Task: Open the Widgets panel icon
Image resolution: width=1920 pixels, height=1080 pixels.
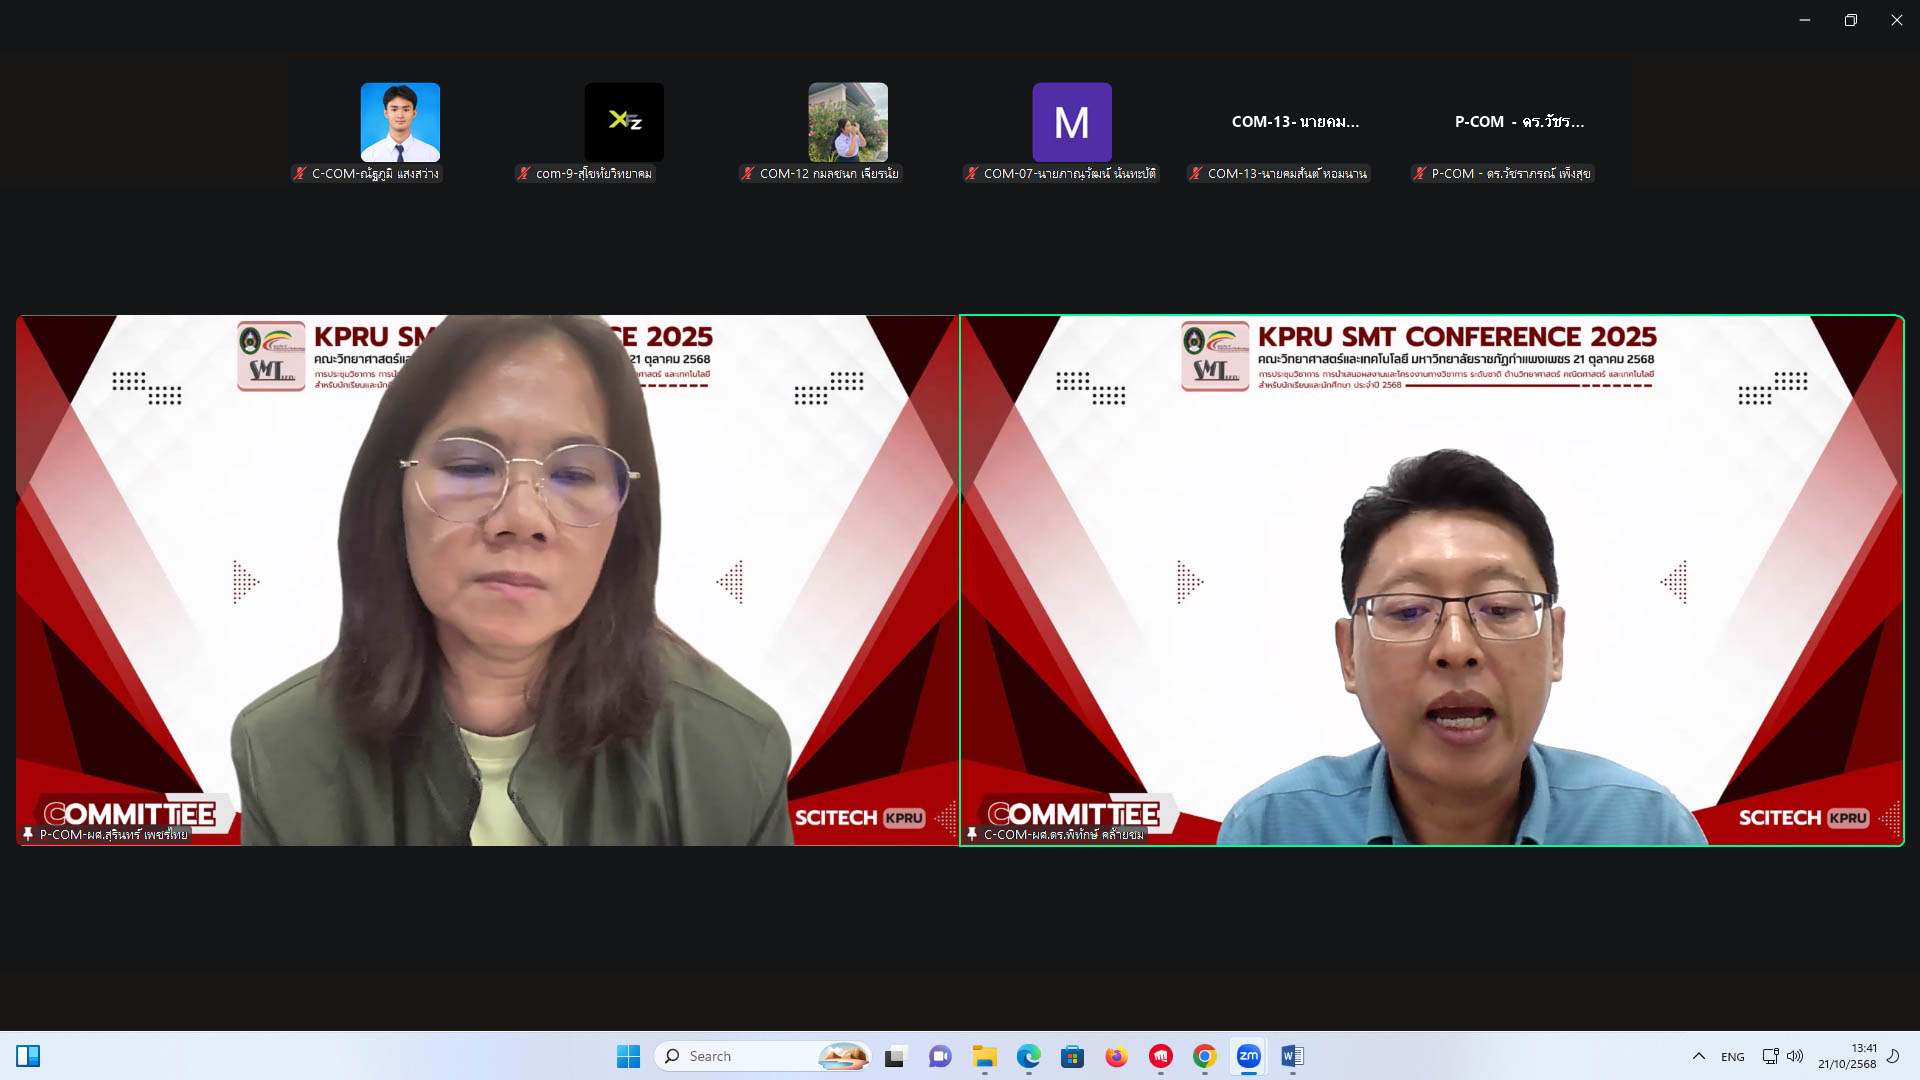Action: tap(28, 1056)
